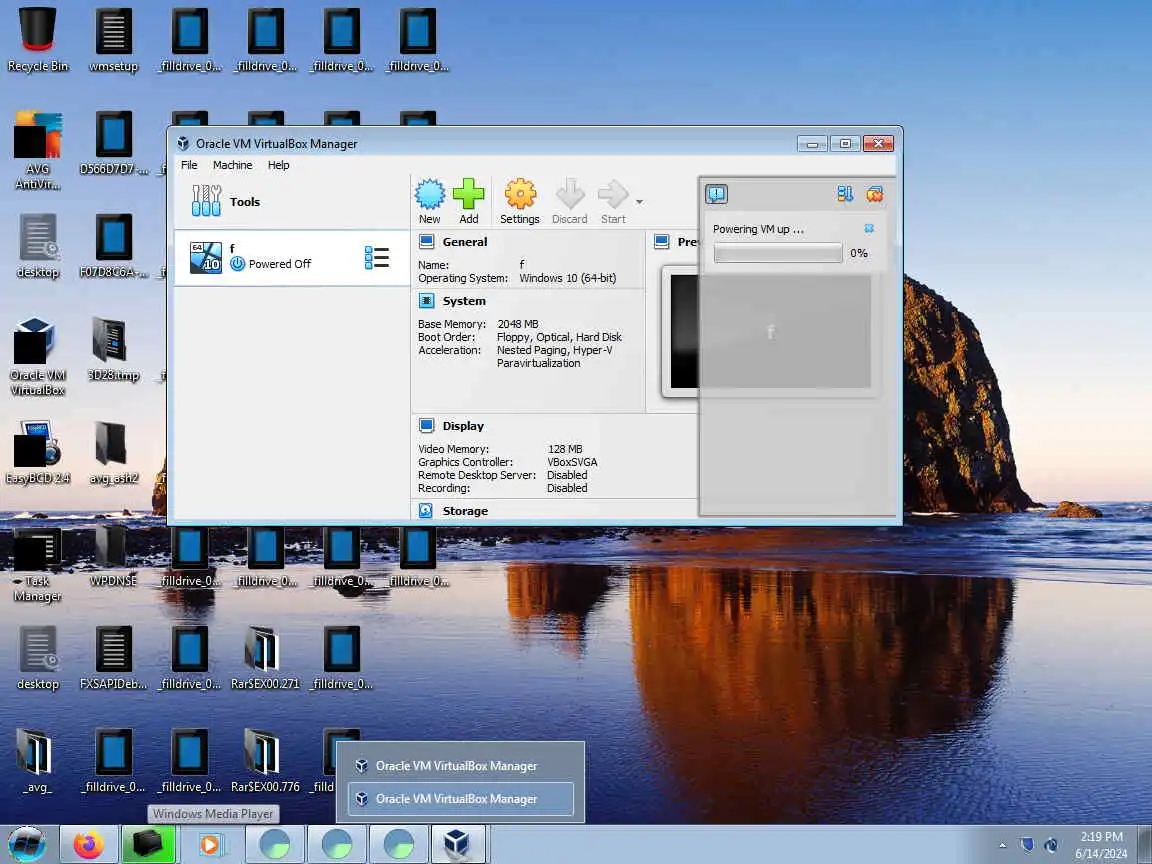Select the WPDNSE desktop folder
Viewport: 1152px width, 864px height.
tap(113, 555)
